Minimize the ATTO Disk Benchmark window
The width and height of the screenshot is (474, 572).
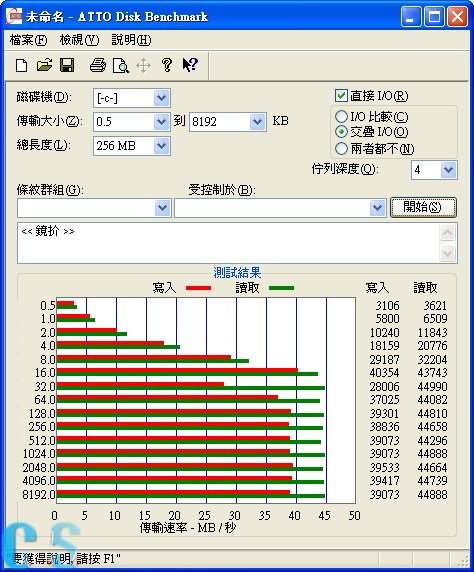click(x=411, y=16)
